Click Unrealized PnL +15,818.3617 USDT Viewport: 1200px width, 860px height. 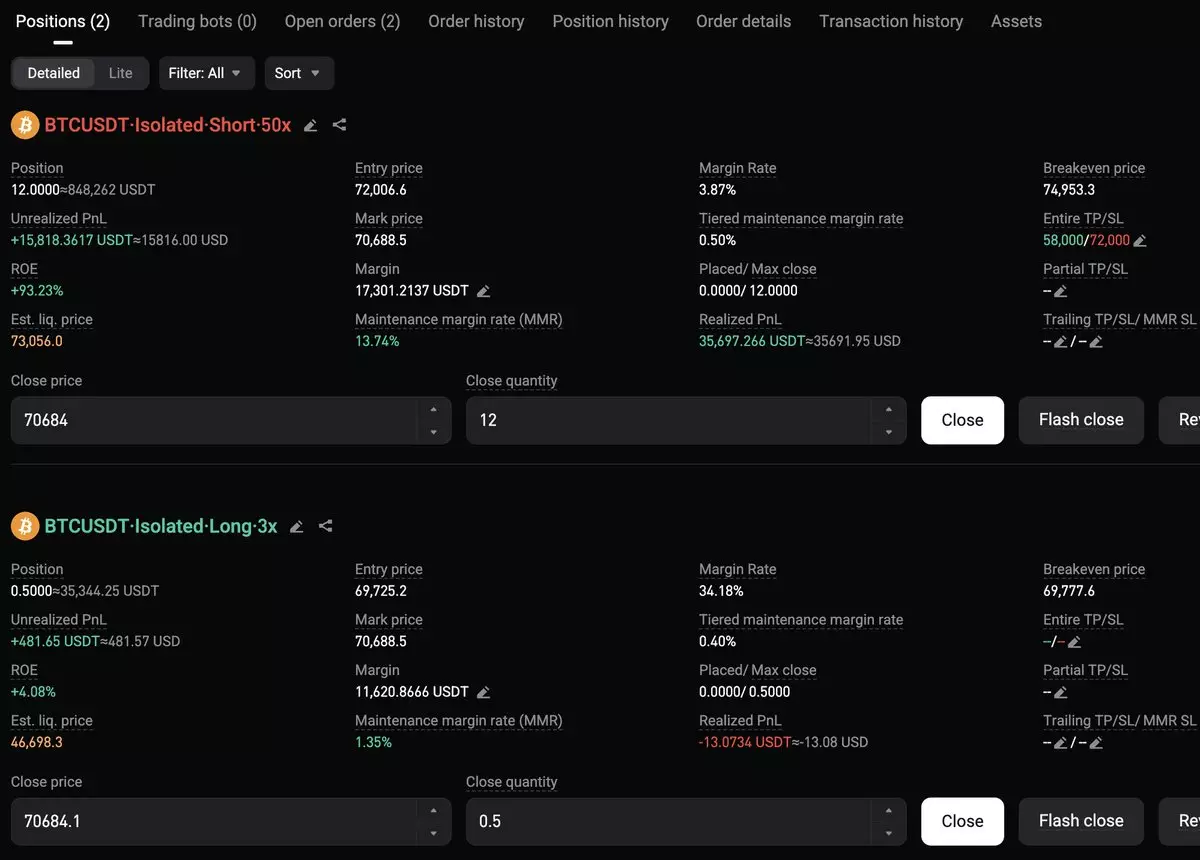[71, 240]
